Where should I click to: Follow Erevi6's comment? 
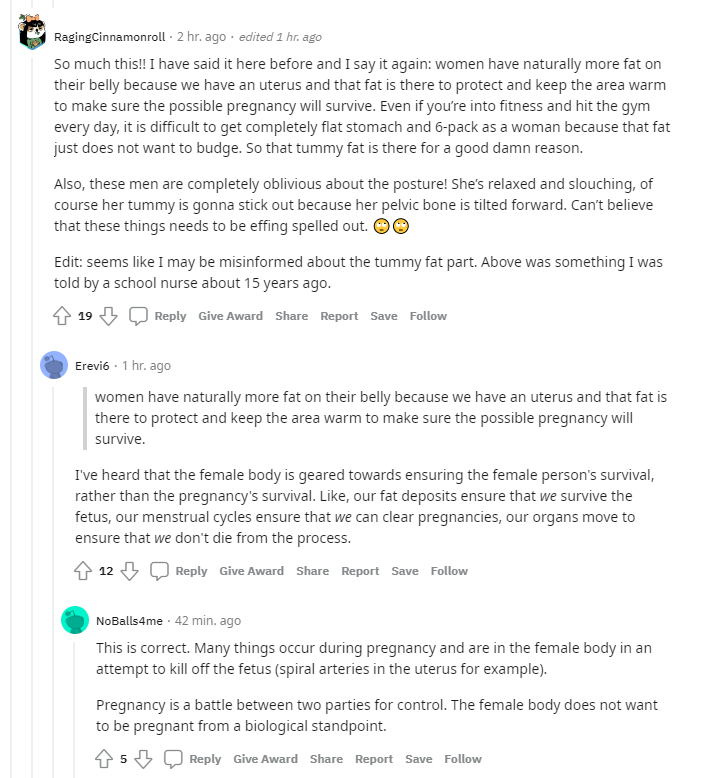click(449, 571)
